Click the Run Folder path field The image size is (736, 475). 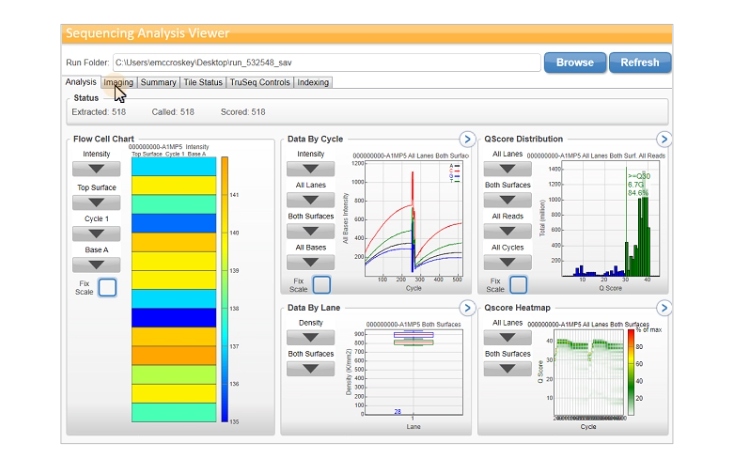[325, 62]
